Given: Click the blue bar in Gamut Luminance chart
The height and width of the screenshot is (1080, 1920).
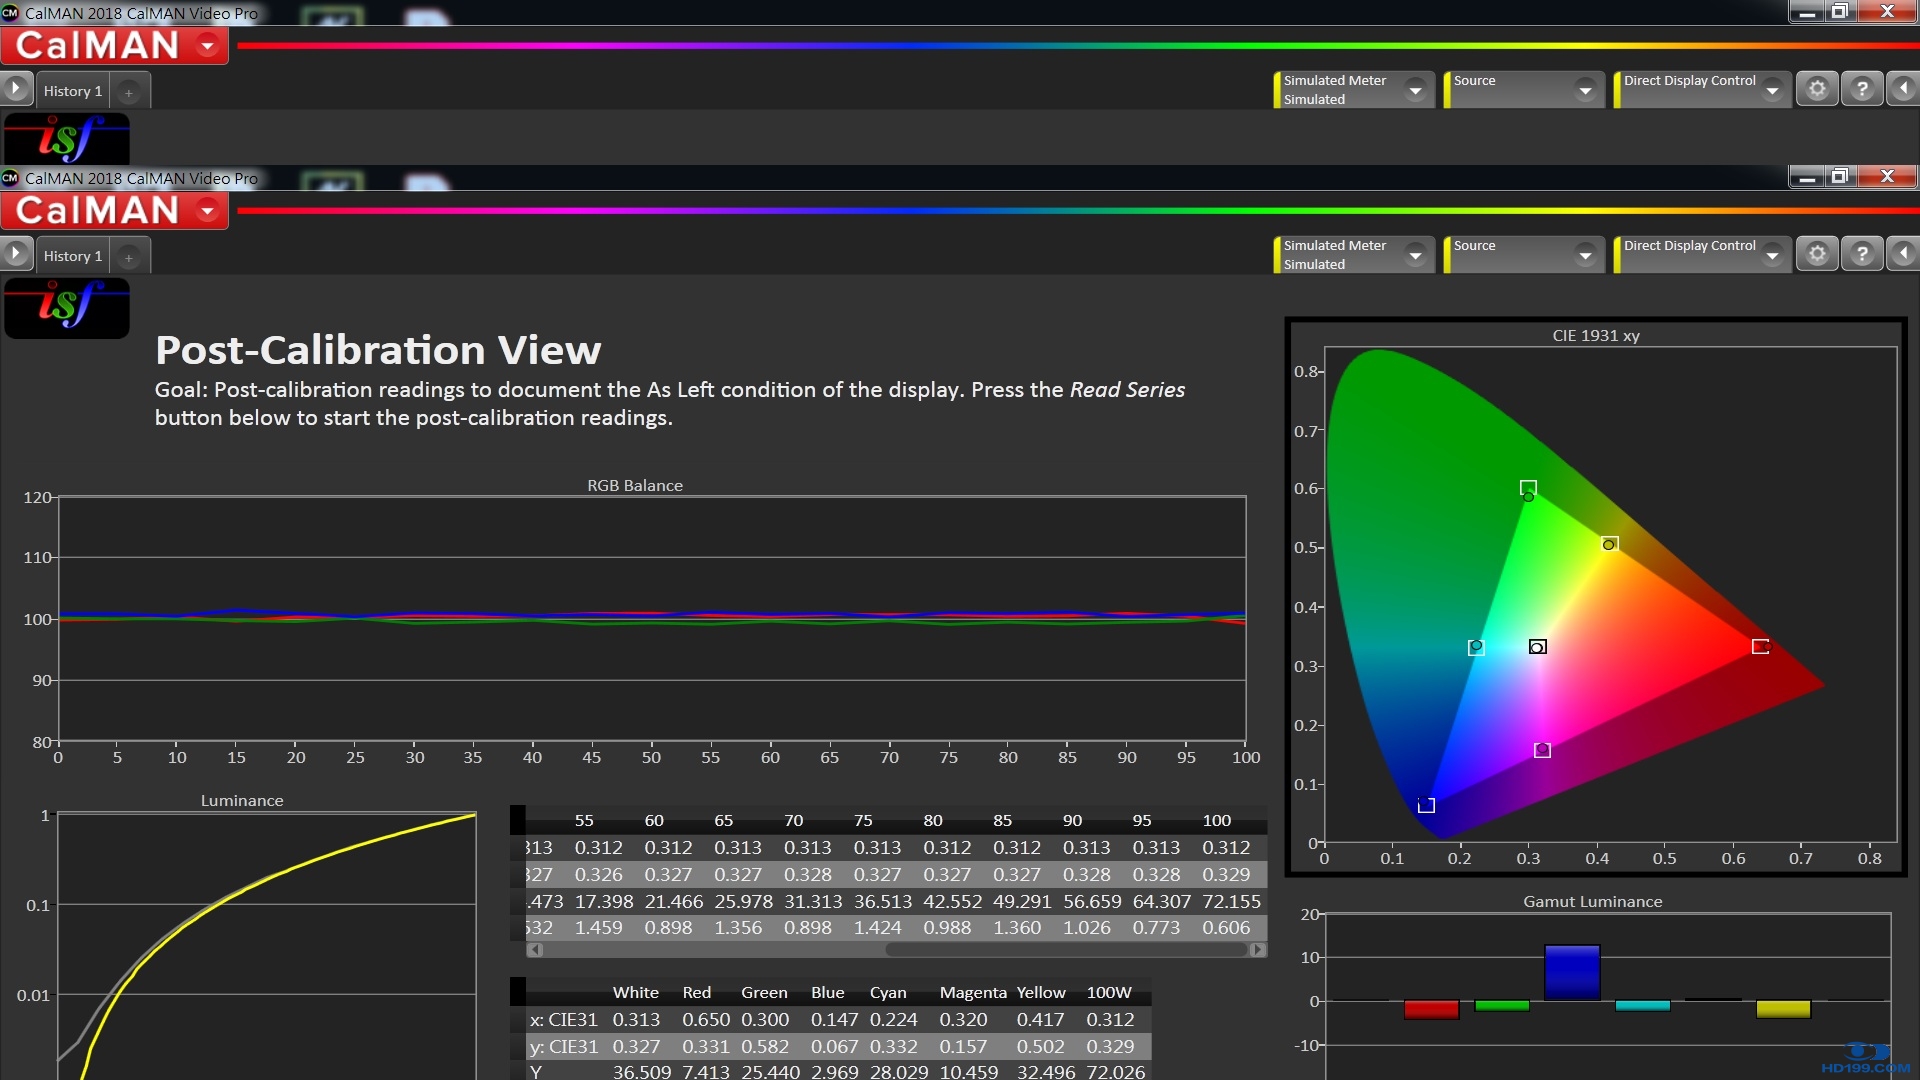Looking at the screenshot, I should tap(1571, 972).
